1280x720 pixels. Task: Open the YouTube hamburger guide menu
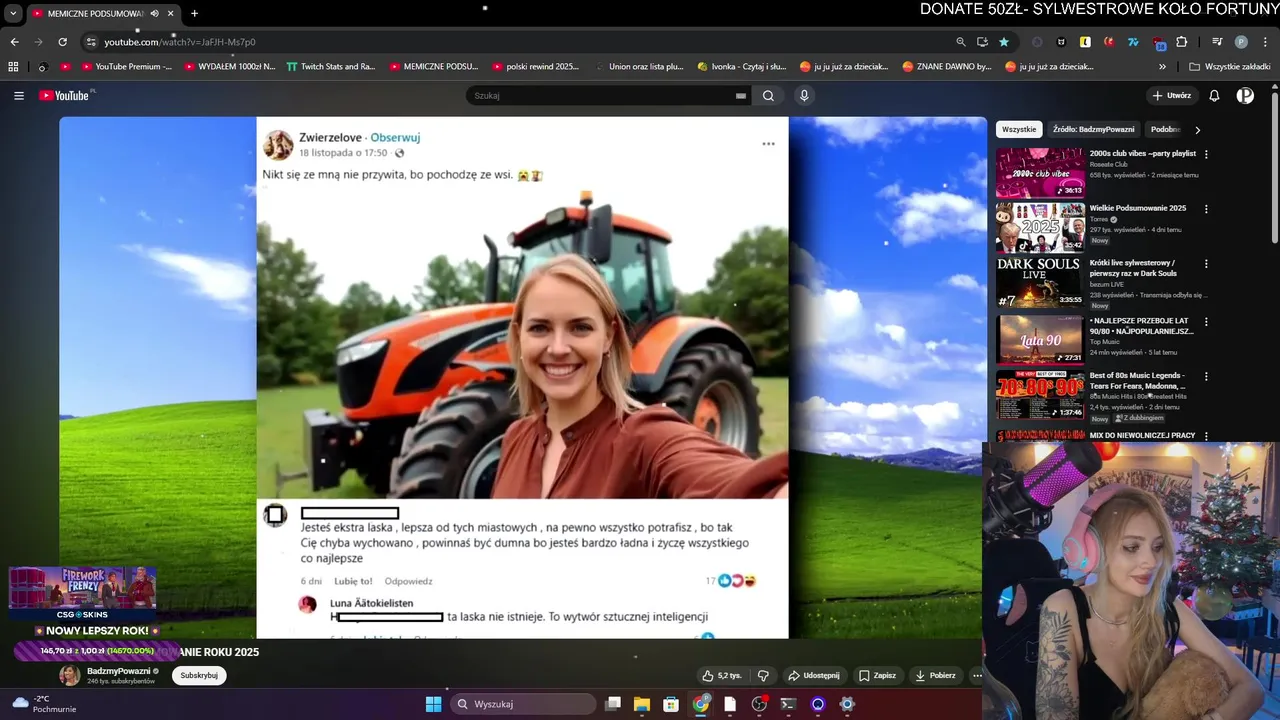18,96
